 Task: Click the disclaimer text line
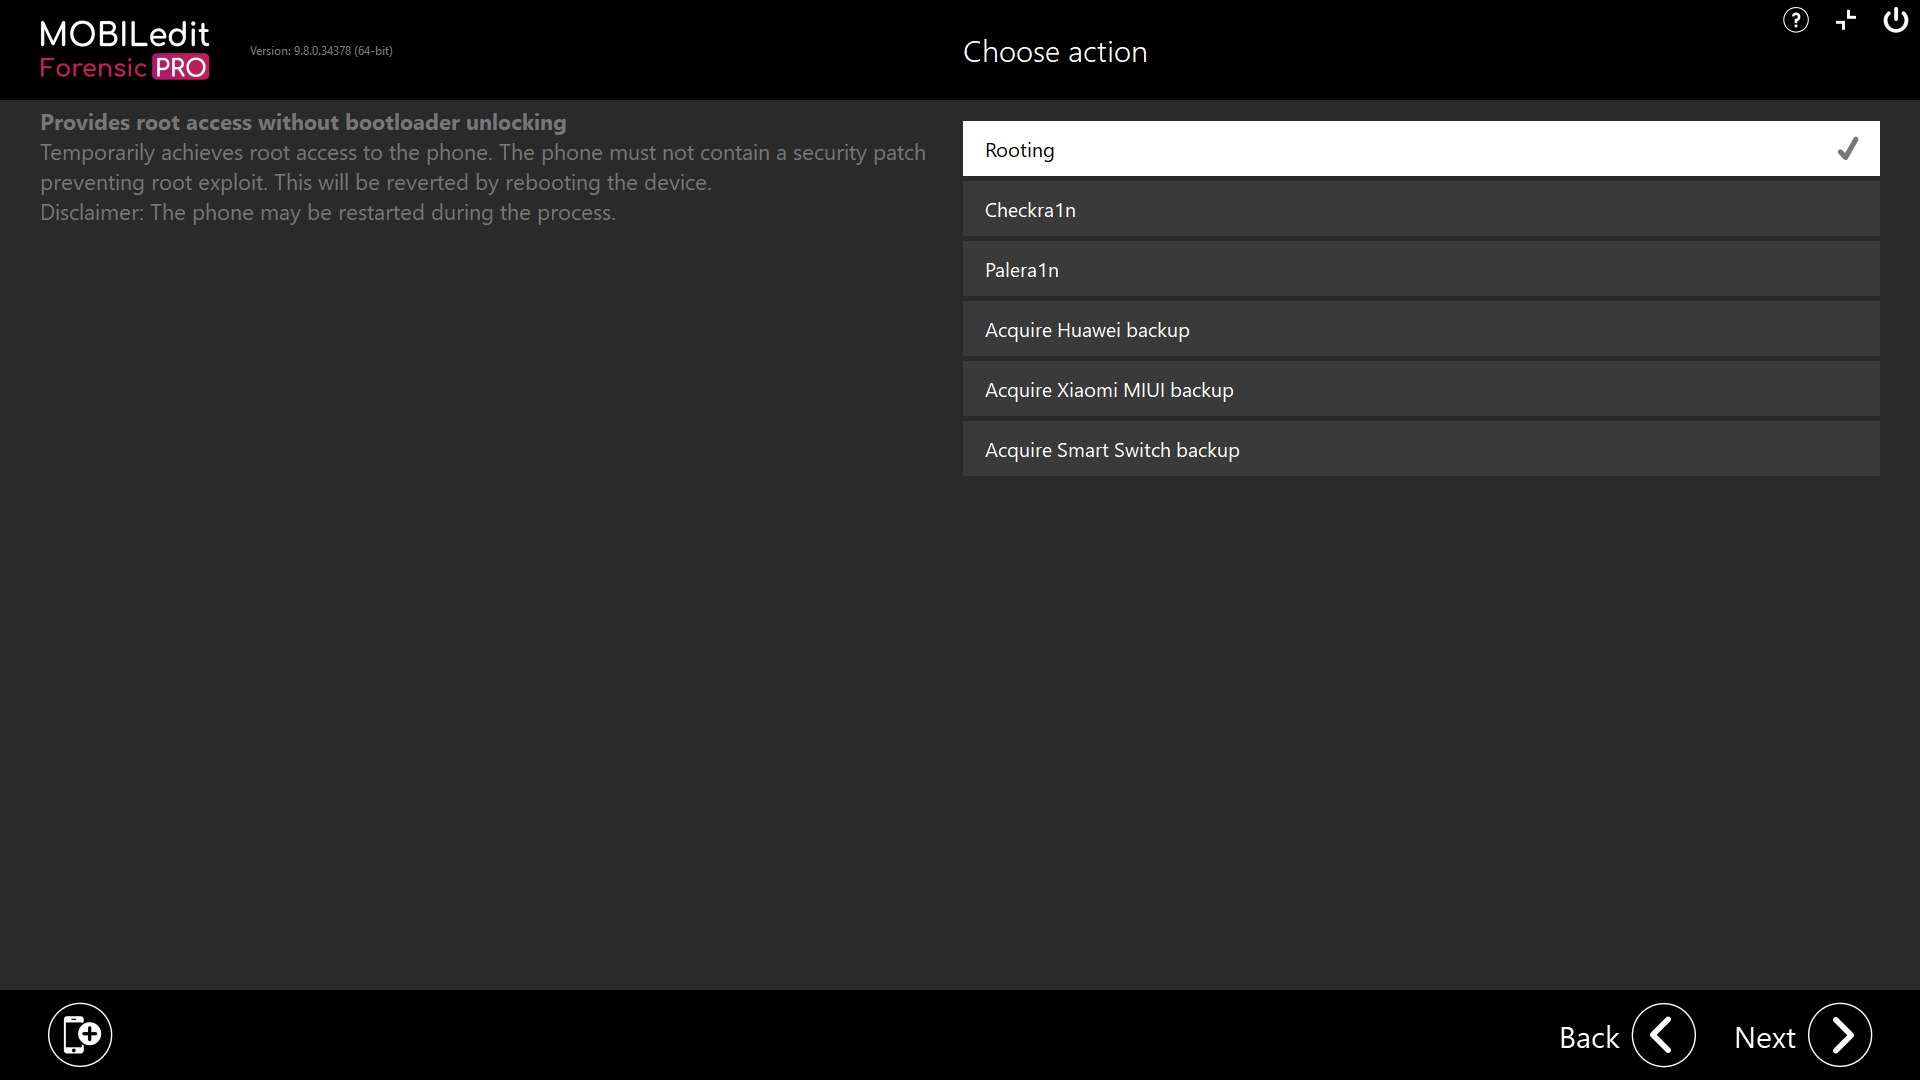coord(328,212)
